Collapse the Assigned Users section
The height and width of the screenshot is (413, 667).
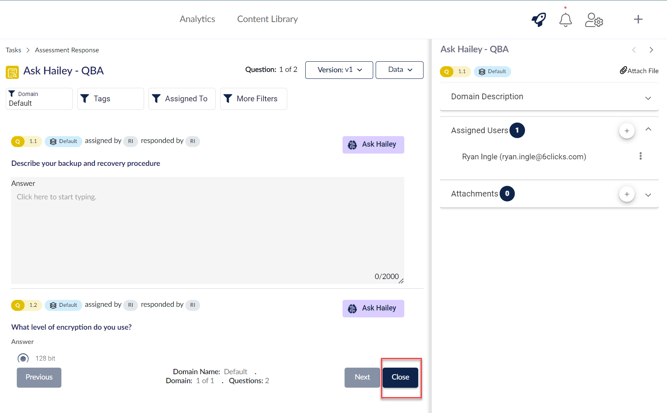(648, 130)
